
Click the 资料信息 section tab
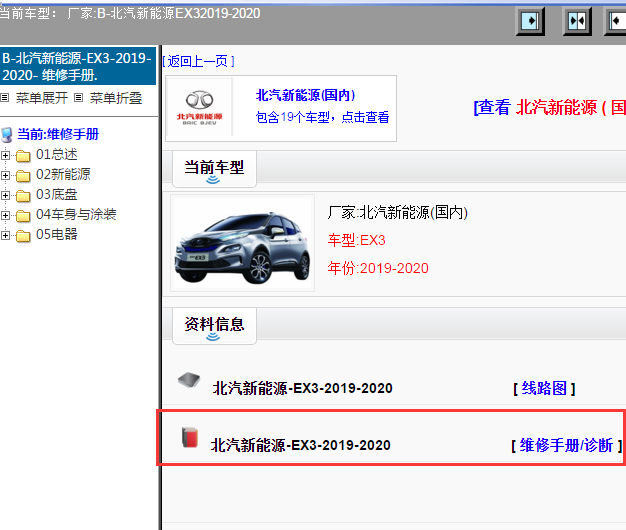coord(214,326)
